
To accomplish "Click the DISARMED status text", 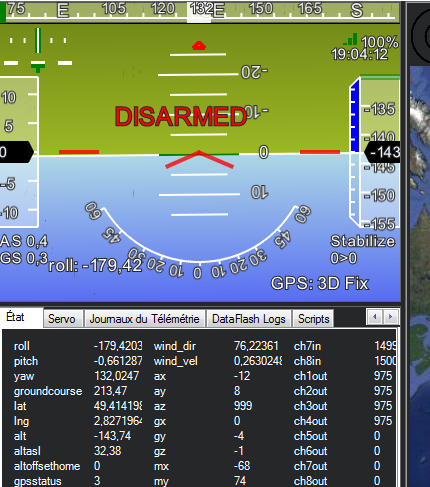I will click(181, 117).
